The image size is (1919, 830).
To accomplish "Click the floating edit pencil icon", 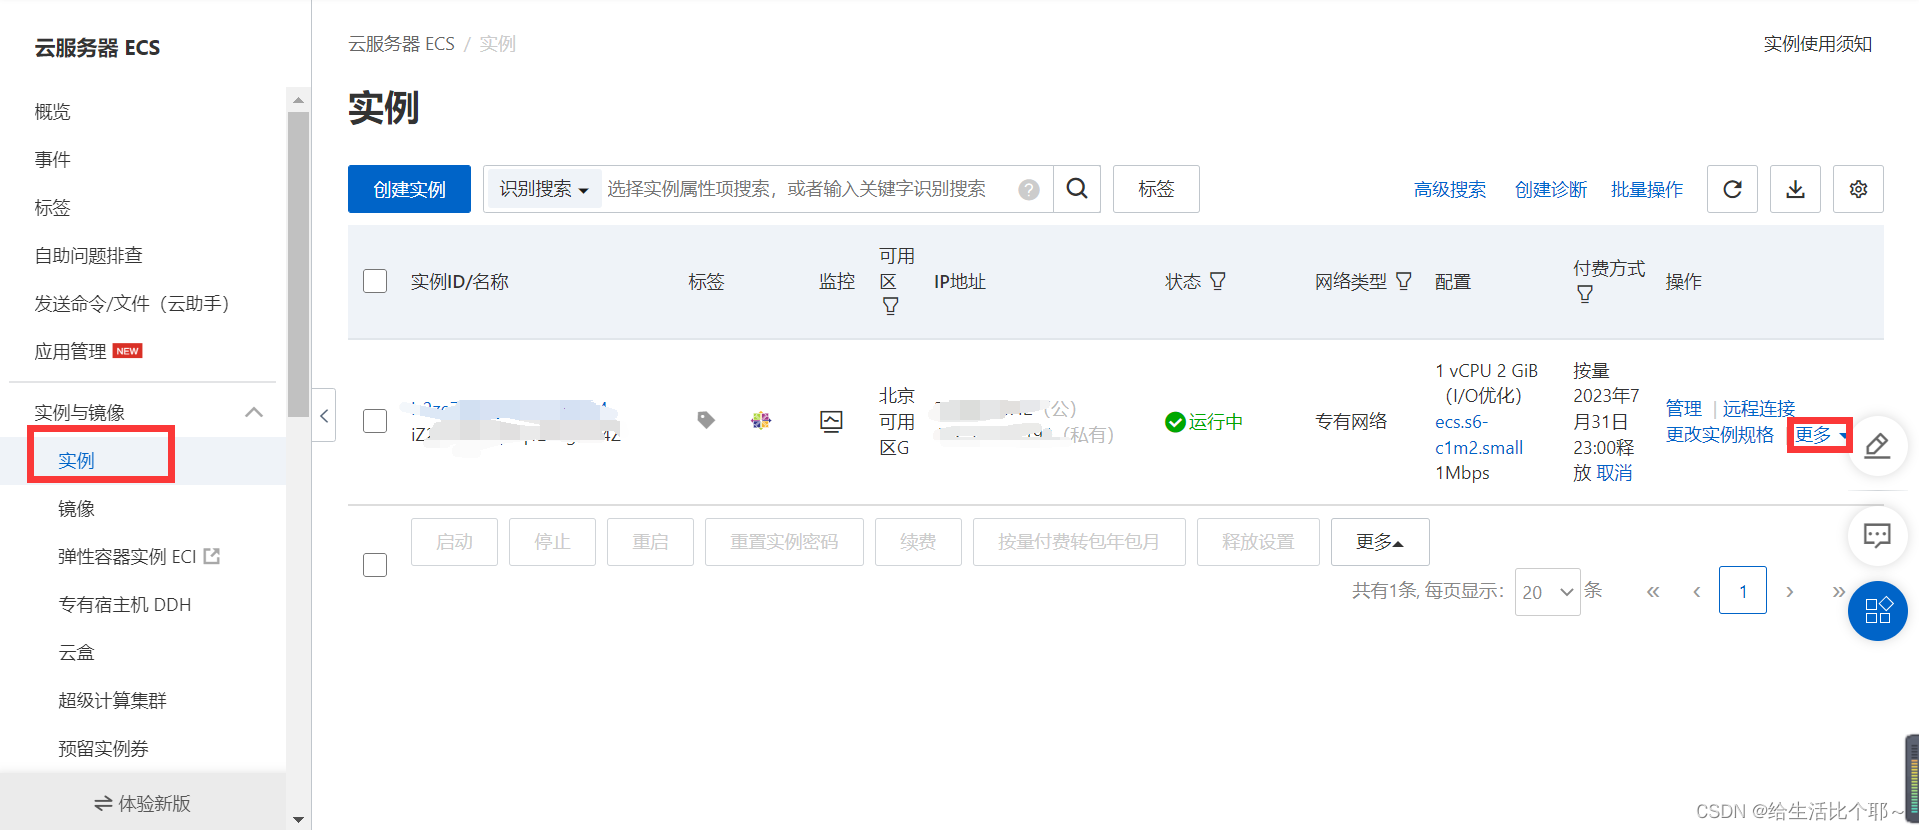I will [1877, 446].
